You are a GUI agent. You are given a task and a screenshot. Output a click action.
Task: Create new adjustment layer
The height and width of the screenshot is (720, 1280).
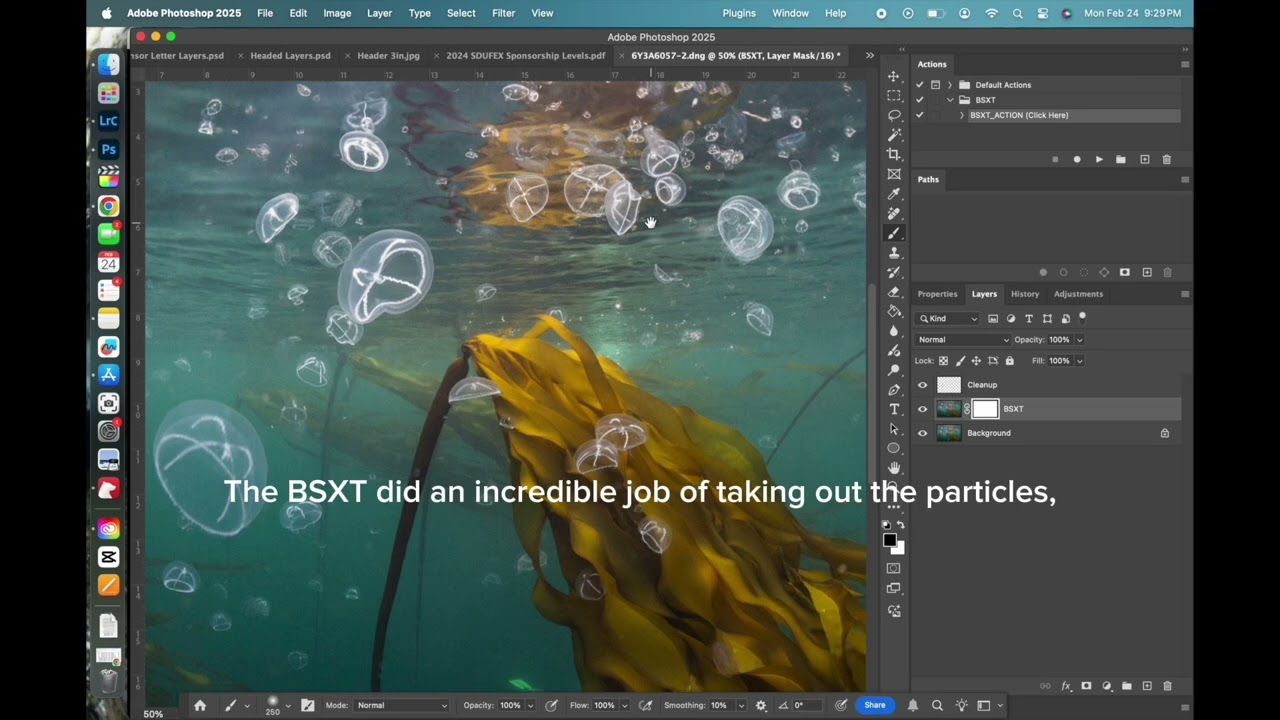[x=1107, y=686]
